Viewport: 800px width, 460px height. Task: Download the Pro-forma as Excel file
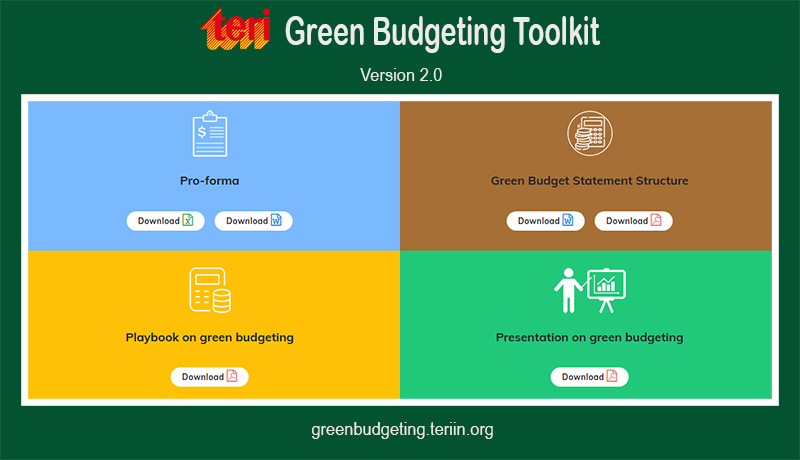coord(165,221)
